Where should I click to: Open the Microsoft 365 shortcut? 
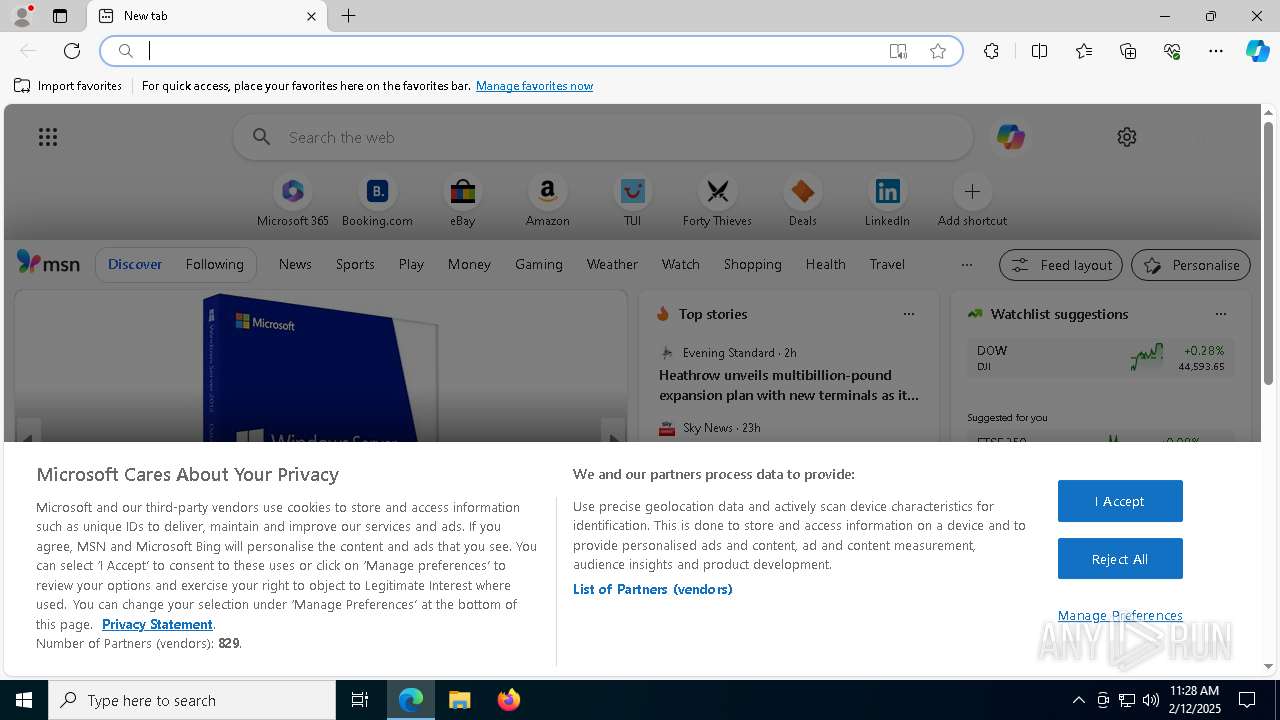(292, 201)
